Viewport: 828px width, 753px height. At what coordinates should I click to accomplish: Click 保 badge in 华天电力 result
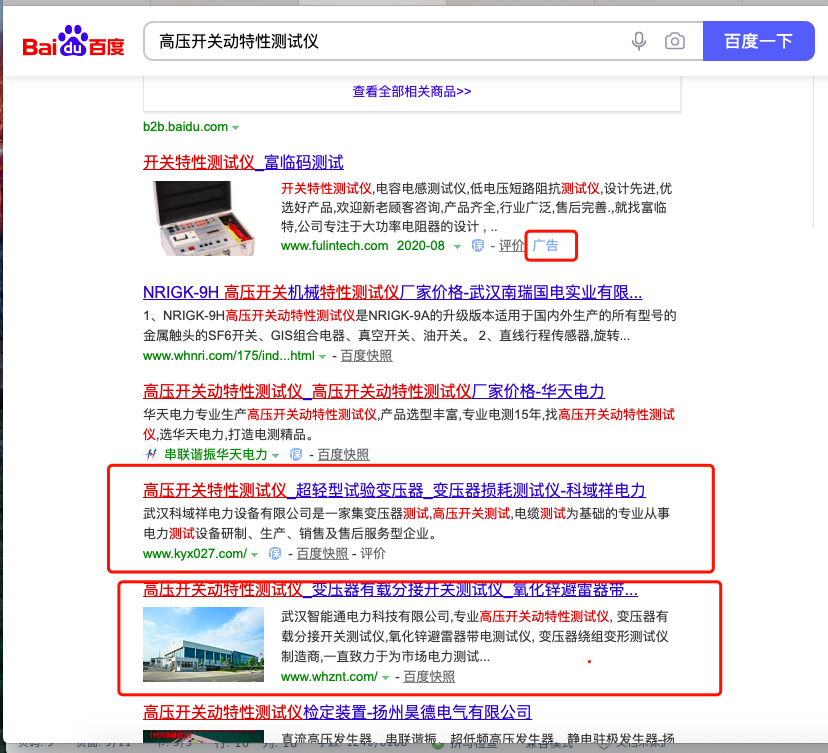(x=296, y=454)
